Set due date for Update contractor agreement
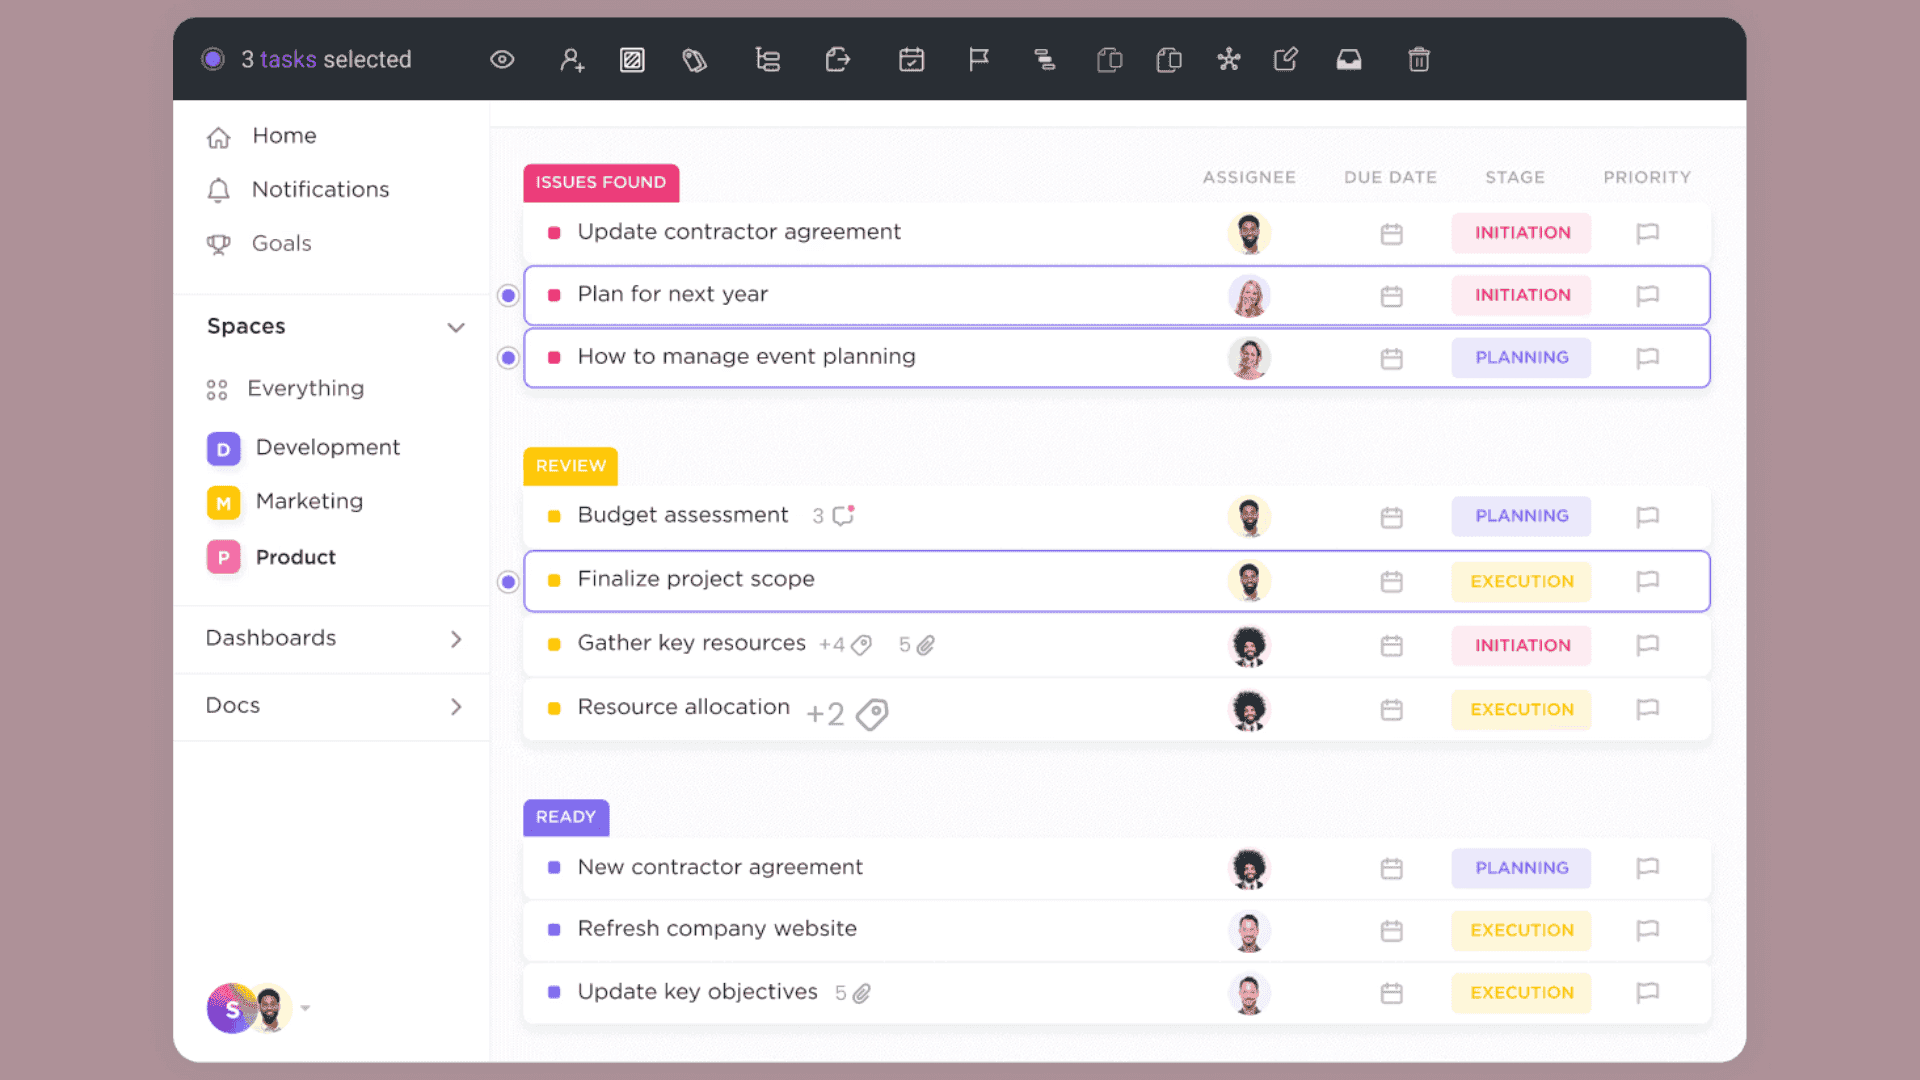The image size is (1920, 1080). point(1391,234)
